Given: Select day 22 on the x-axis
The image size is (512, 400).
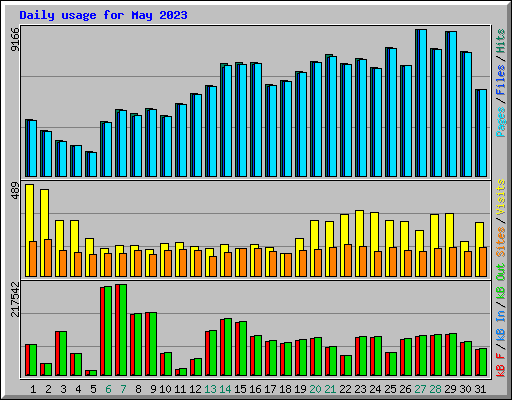Looking at the screenshot, I should tap(345, 389).
